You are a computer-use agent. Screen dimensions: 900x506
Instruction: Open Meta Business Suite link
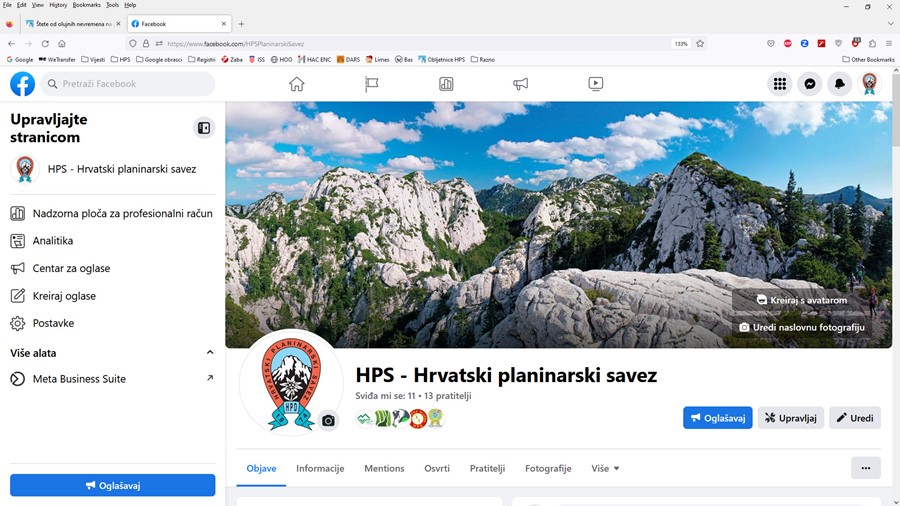(112, 379)
